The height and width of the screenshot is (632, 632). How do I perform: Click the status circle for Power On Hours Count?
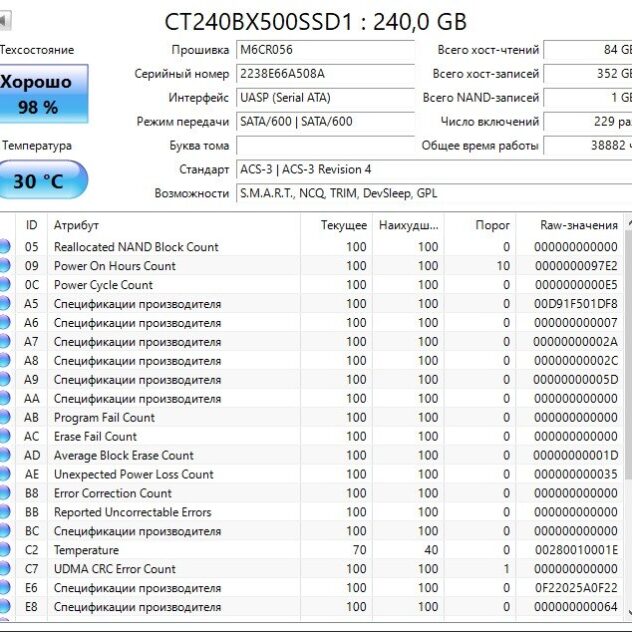tap(4, 265)
